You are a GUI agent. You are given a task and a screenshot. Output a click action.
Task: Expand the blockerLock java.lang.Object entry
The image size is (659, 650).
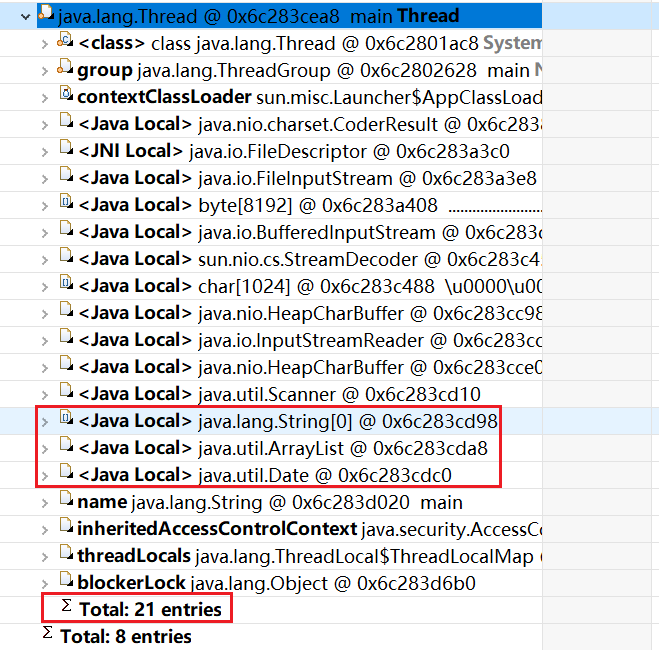tap(45, 583)
